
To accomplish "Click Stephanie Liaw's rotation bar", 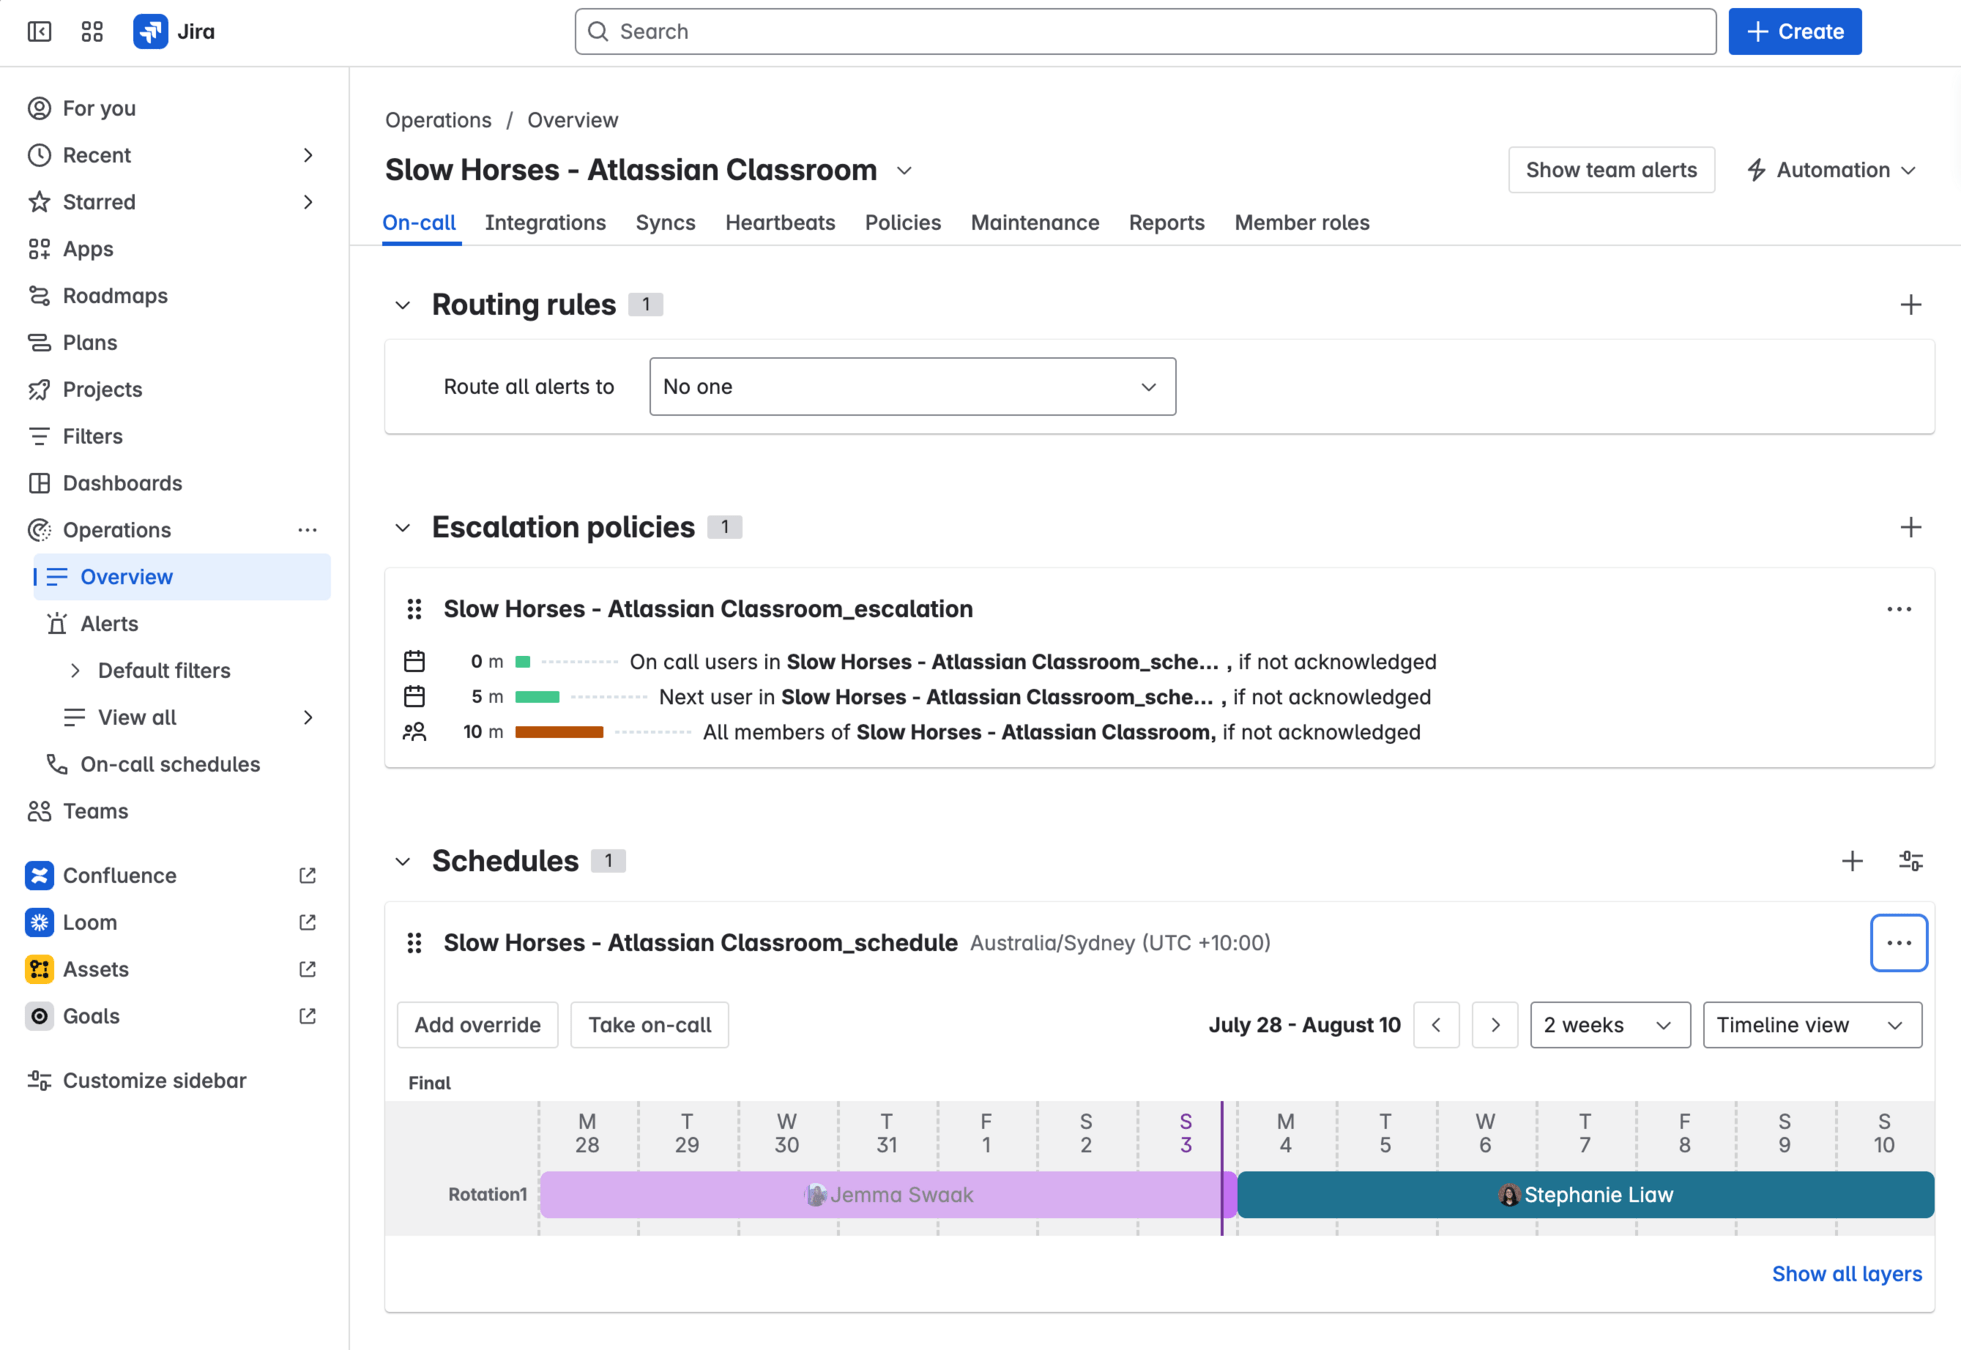I will coord(1584,1195).
